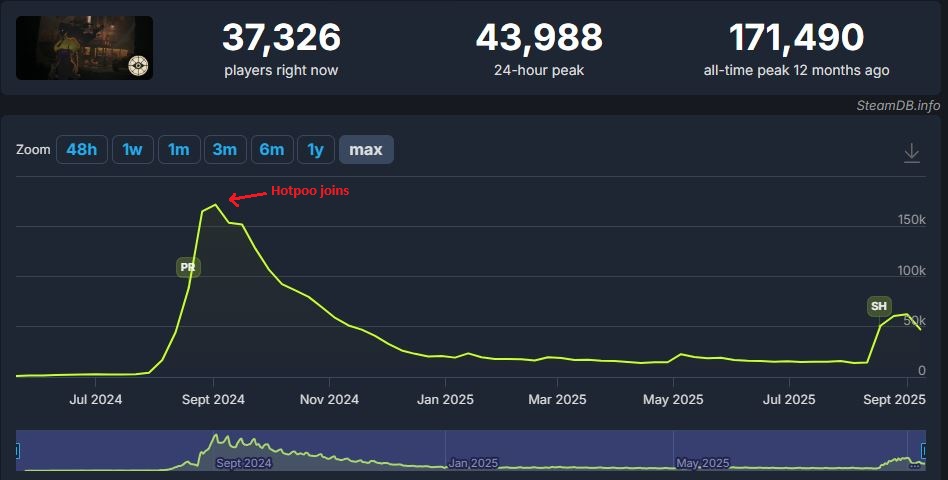This screenshot has width=948, height=480.
Task: Click the main chart's May 2025 axis label
Action: 673,400
